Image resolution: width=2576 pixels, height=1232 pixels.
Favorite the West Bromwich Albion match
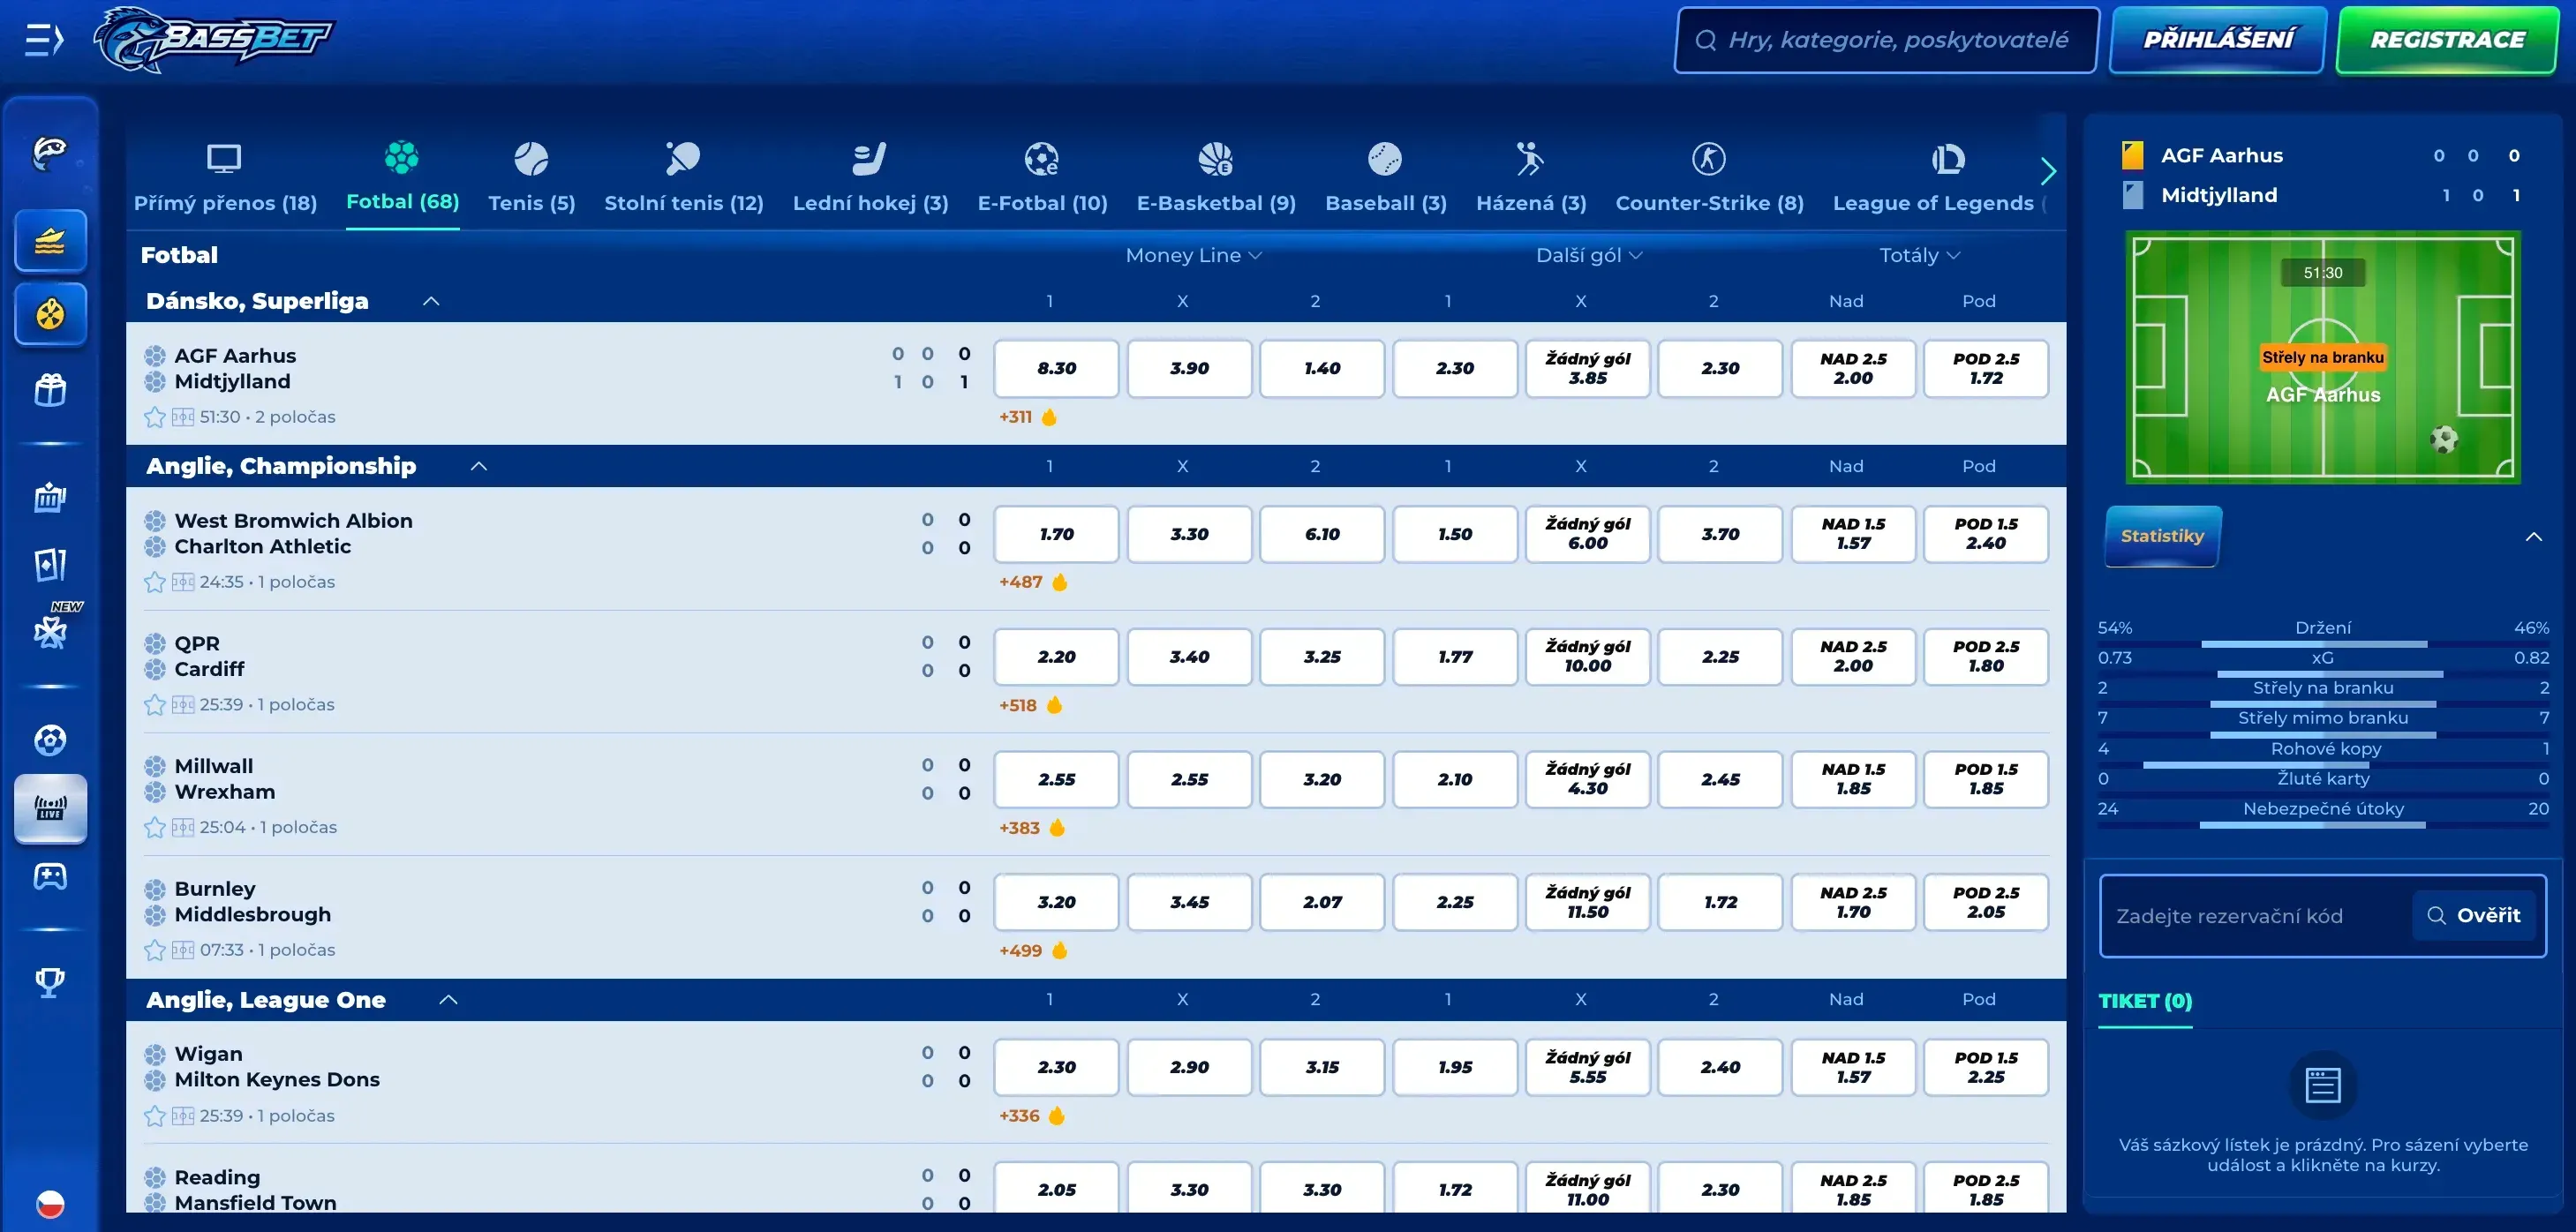pos(155,582)
